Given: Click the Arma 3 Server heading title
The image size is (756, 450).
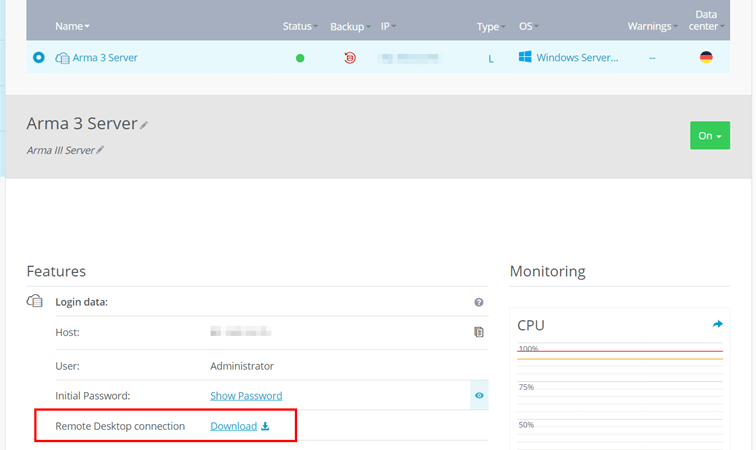Looking at the screenshot, I should click(82, 124).
